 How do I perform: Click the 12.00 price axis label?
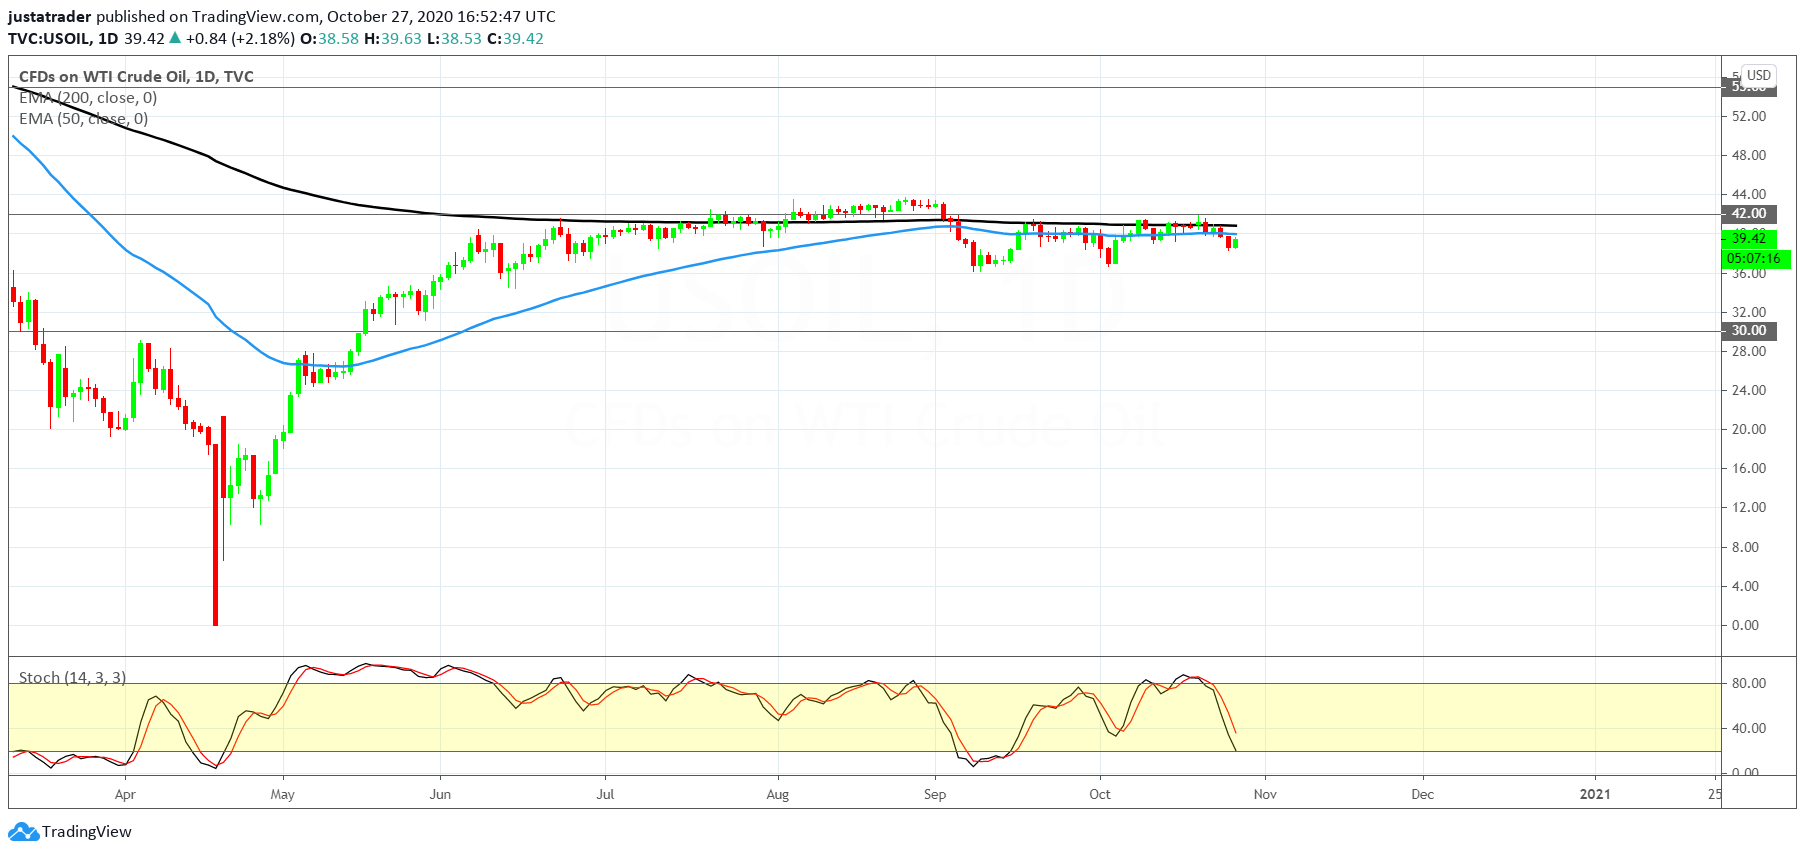click(x=1749, y=507)
